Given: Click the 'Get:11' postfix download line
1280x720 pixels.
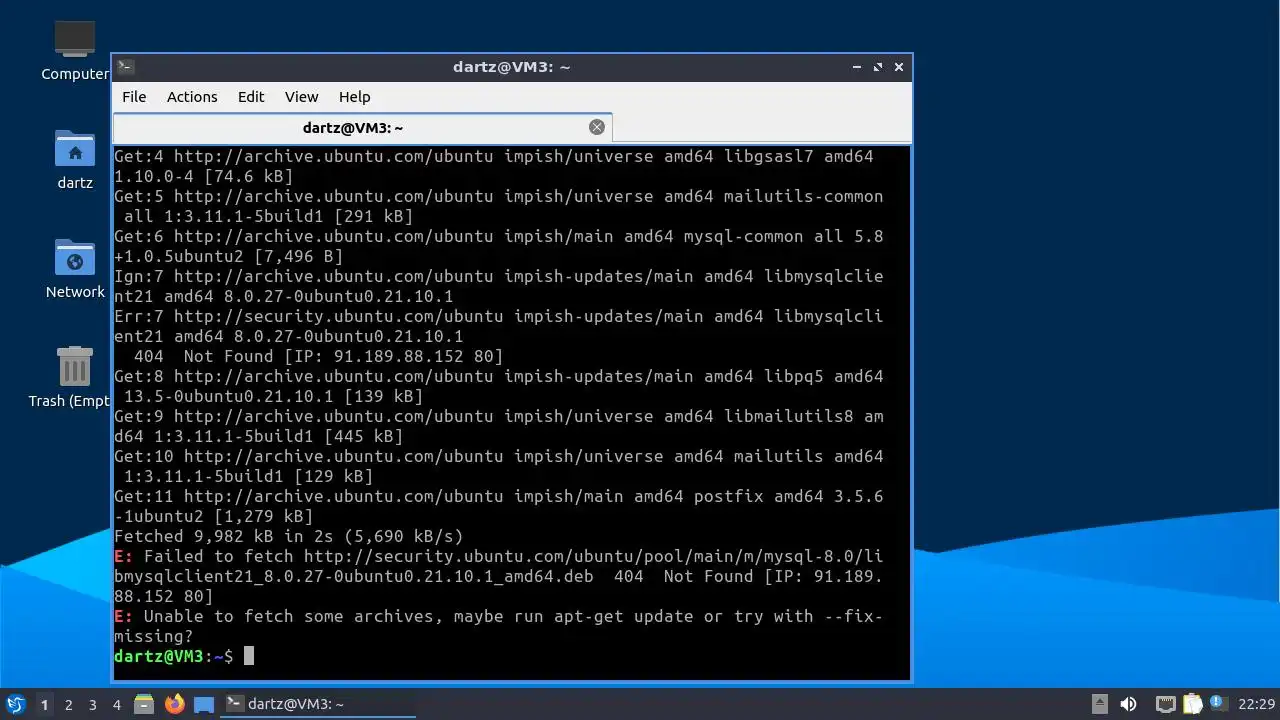Looking at the screenshot, I should click(499, 506).
